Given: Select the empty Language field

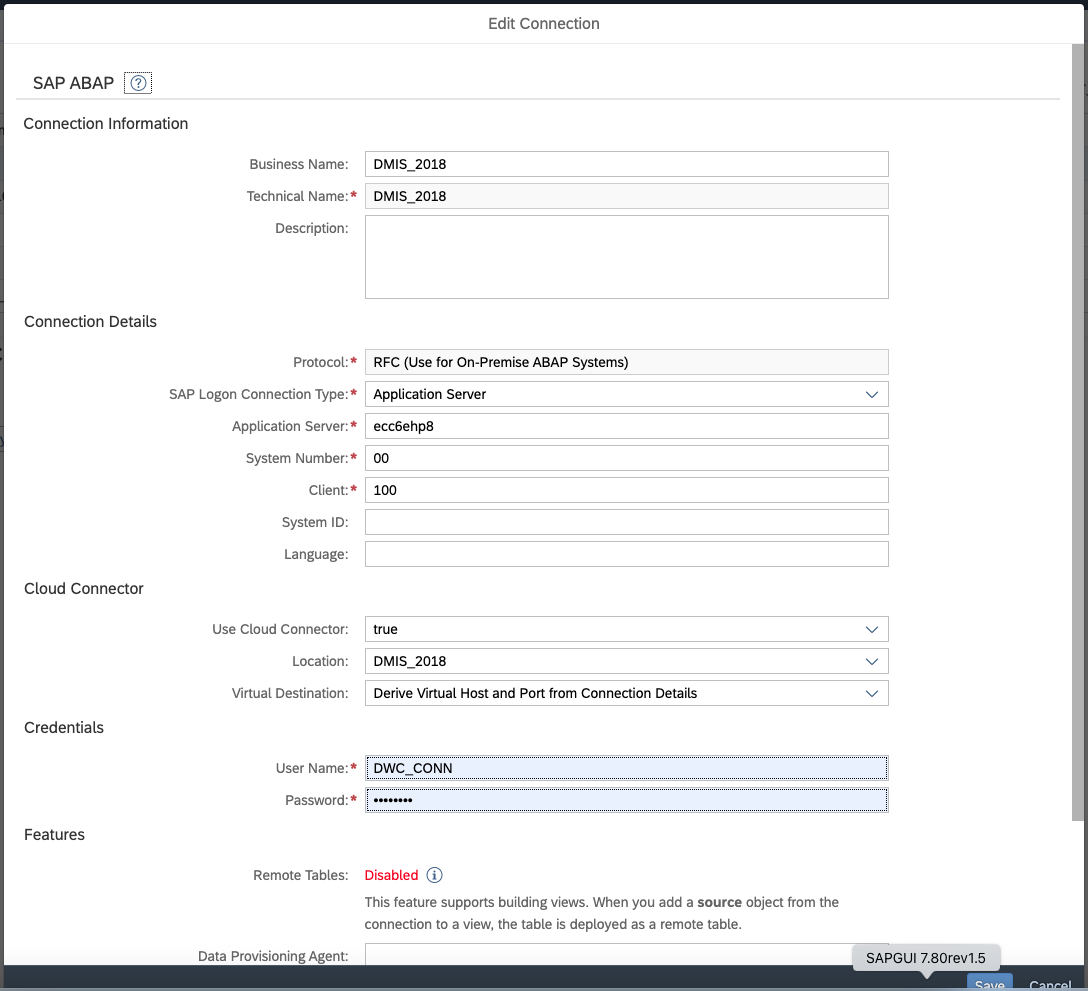Looking at the screenshot, I should [626, 554].
